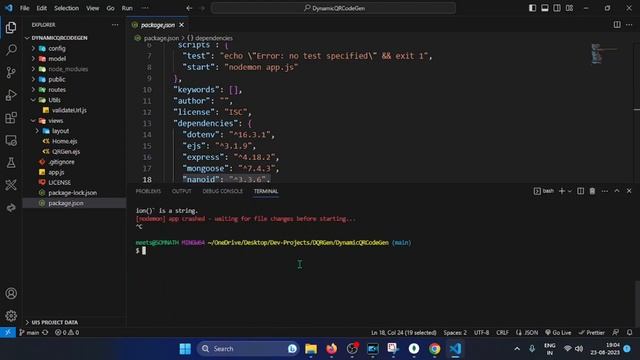Viewport: 640px width, 360px height.
Task: Expand the routes folder
Action: 33,89
